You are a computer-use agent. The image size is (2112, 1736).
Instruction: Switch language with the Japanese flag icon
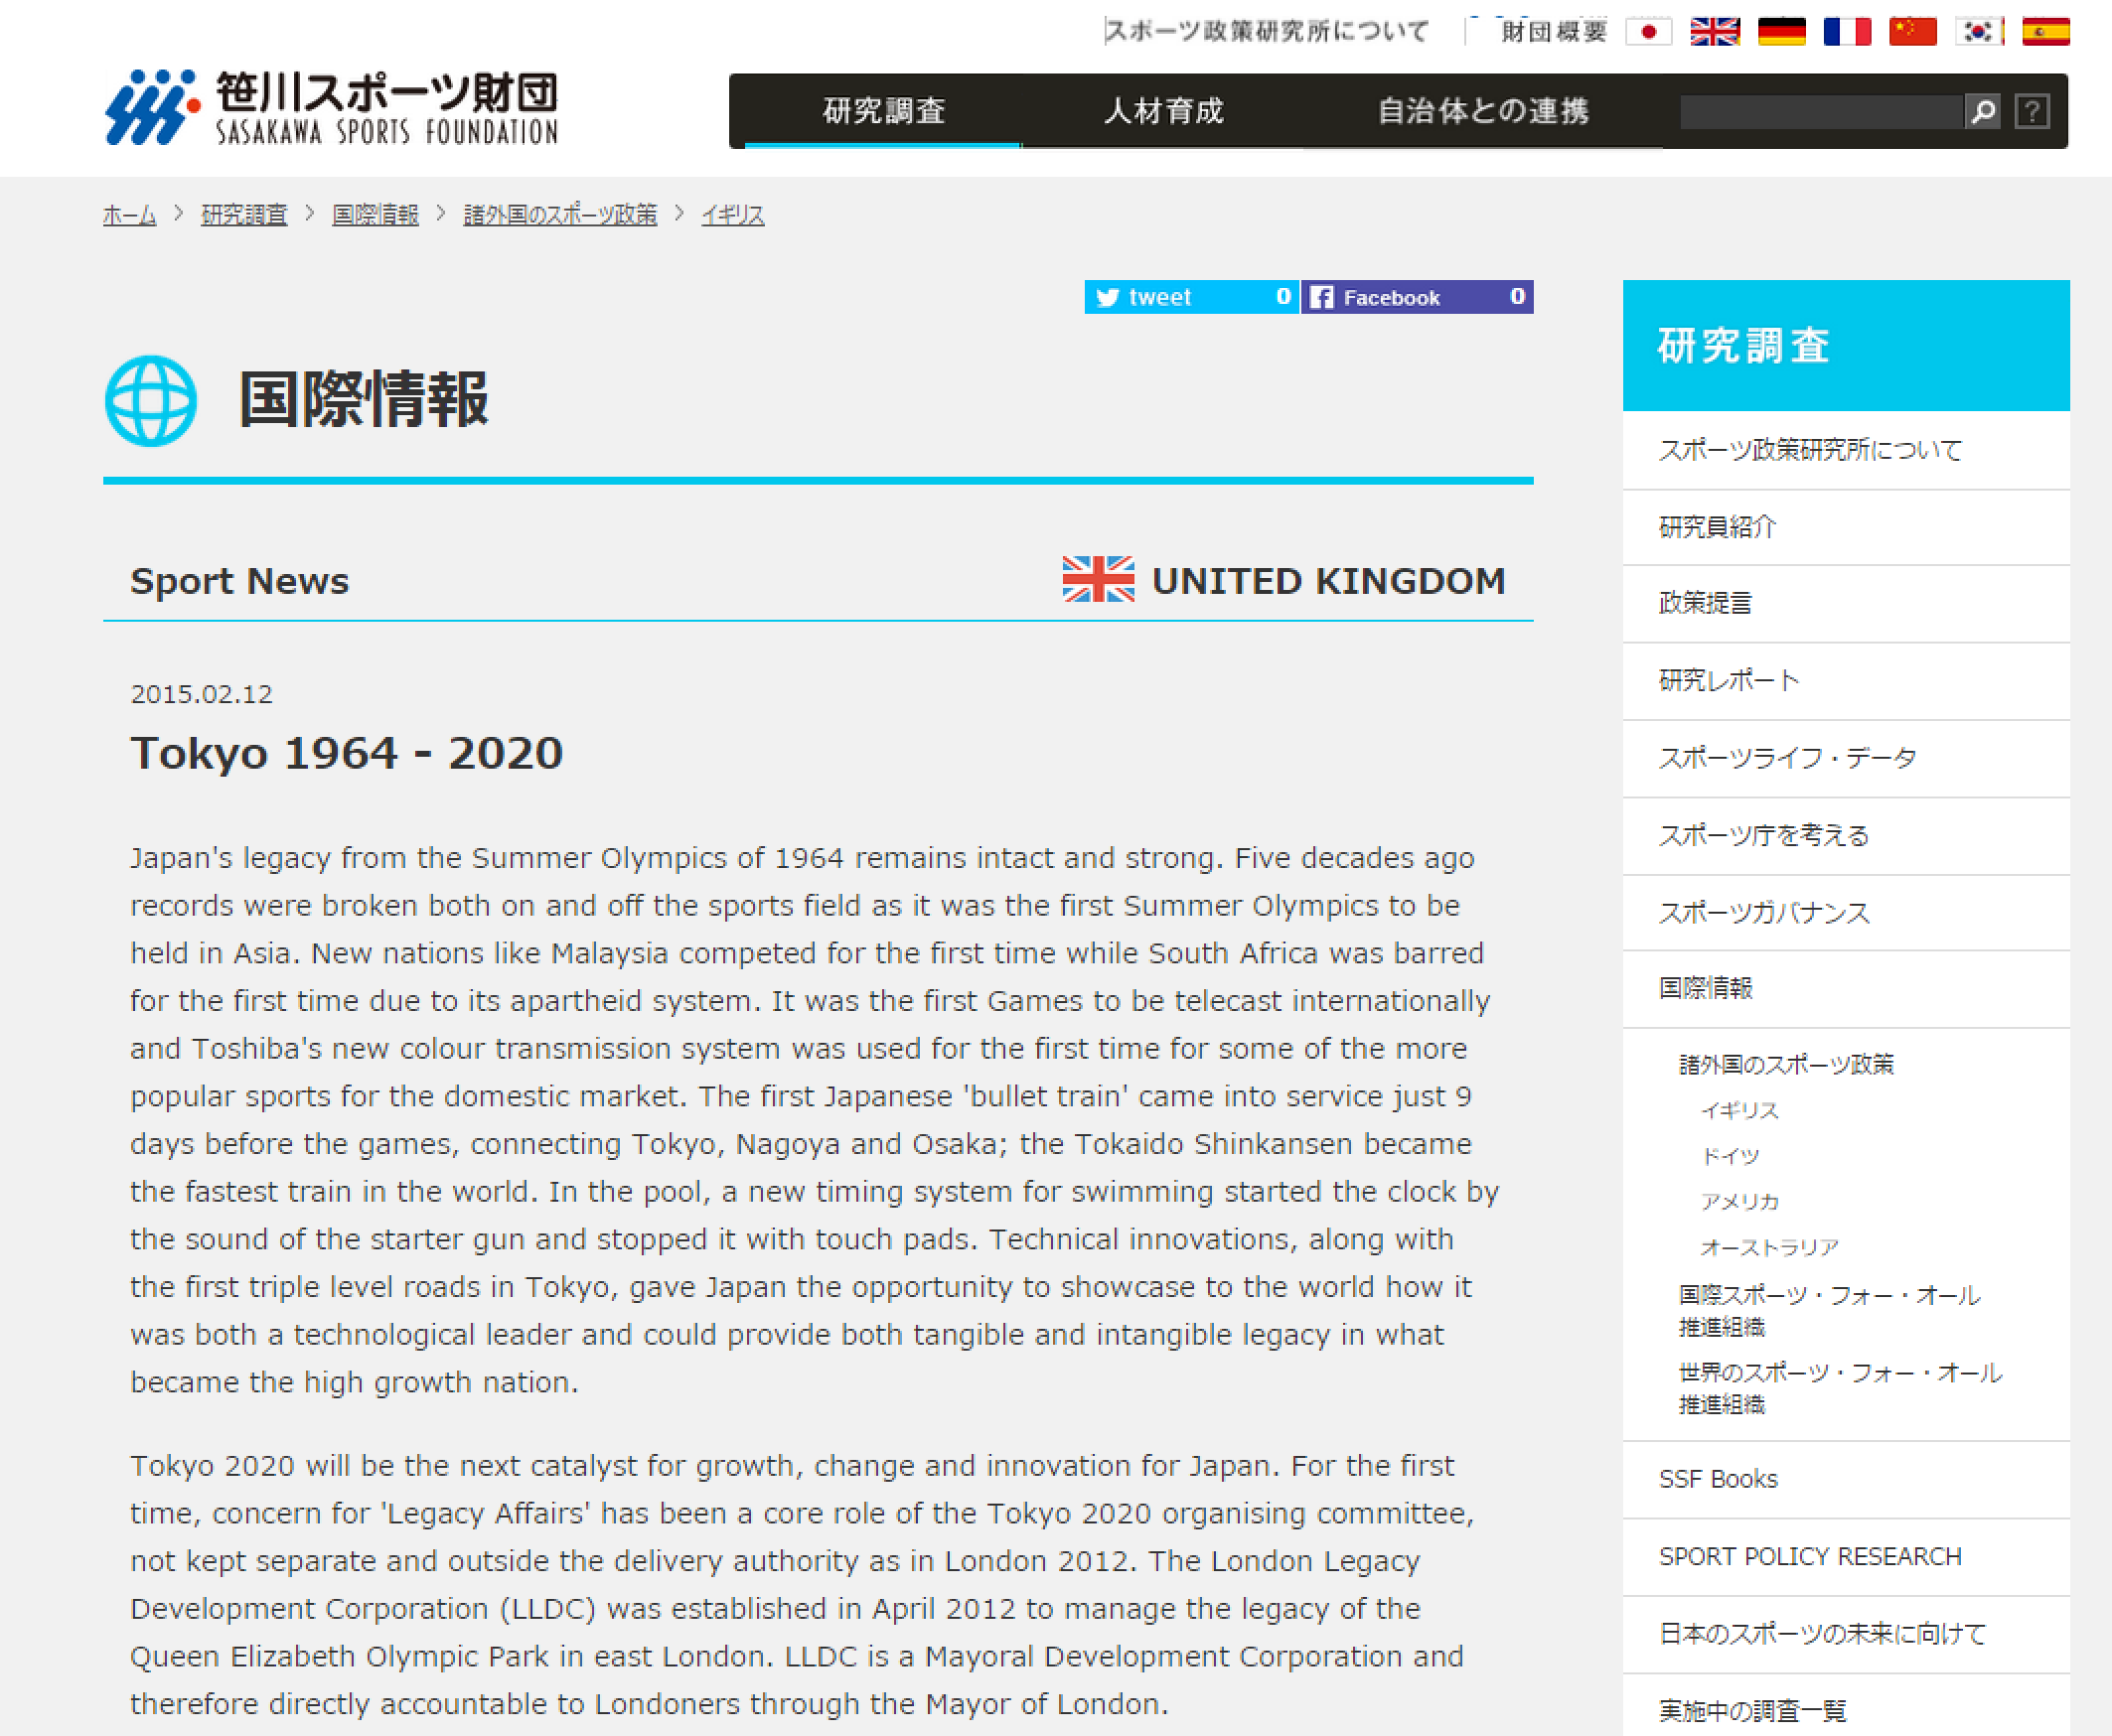[x=1648, y=32]
